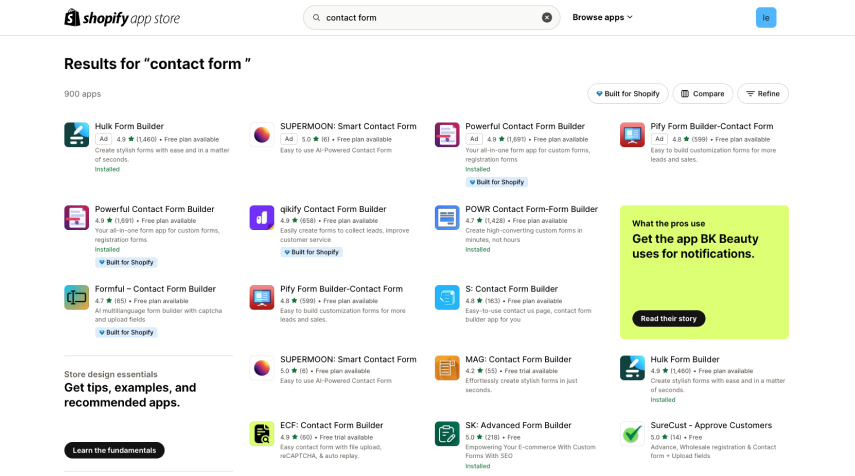Open the Hulk Form Builder ad title link
The width and height of the screenshot is (855, 476).
pos(129,126)
